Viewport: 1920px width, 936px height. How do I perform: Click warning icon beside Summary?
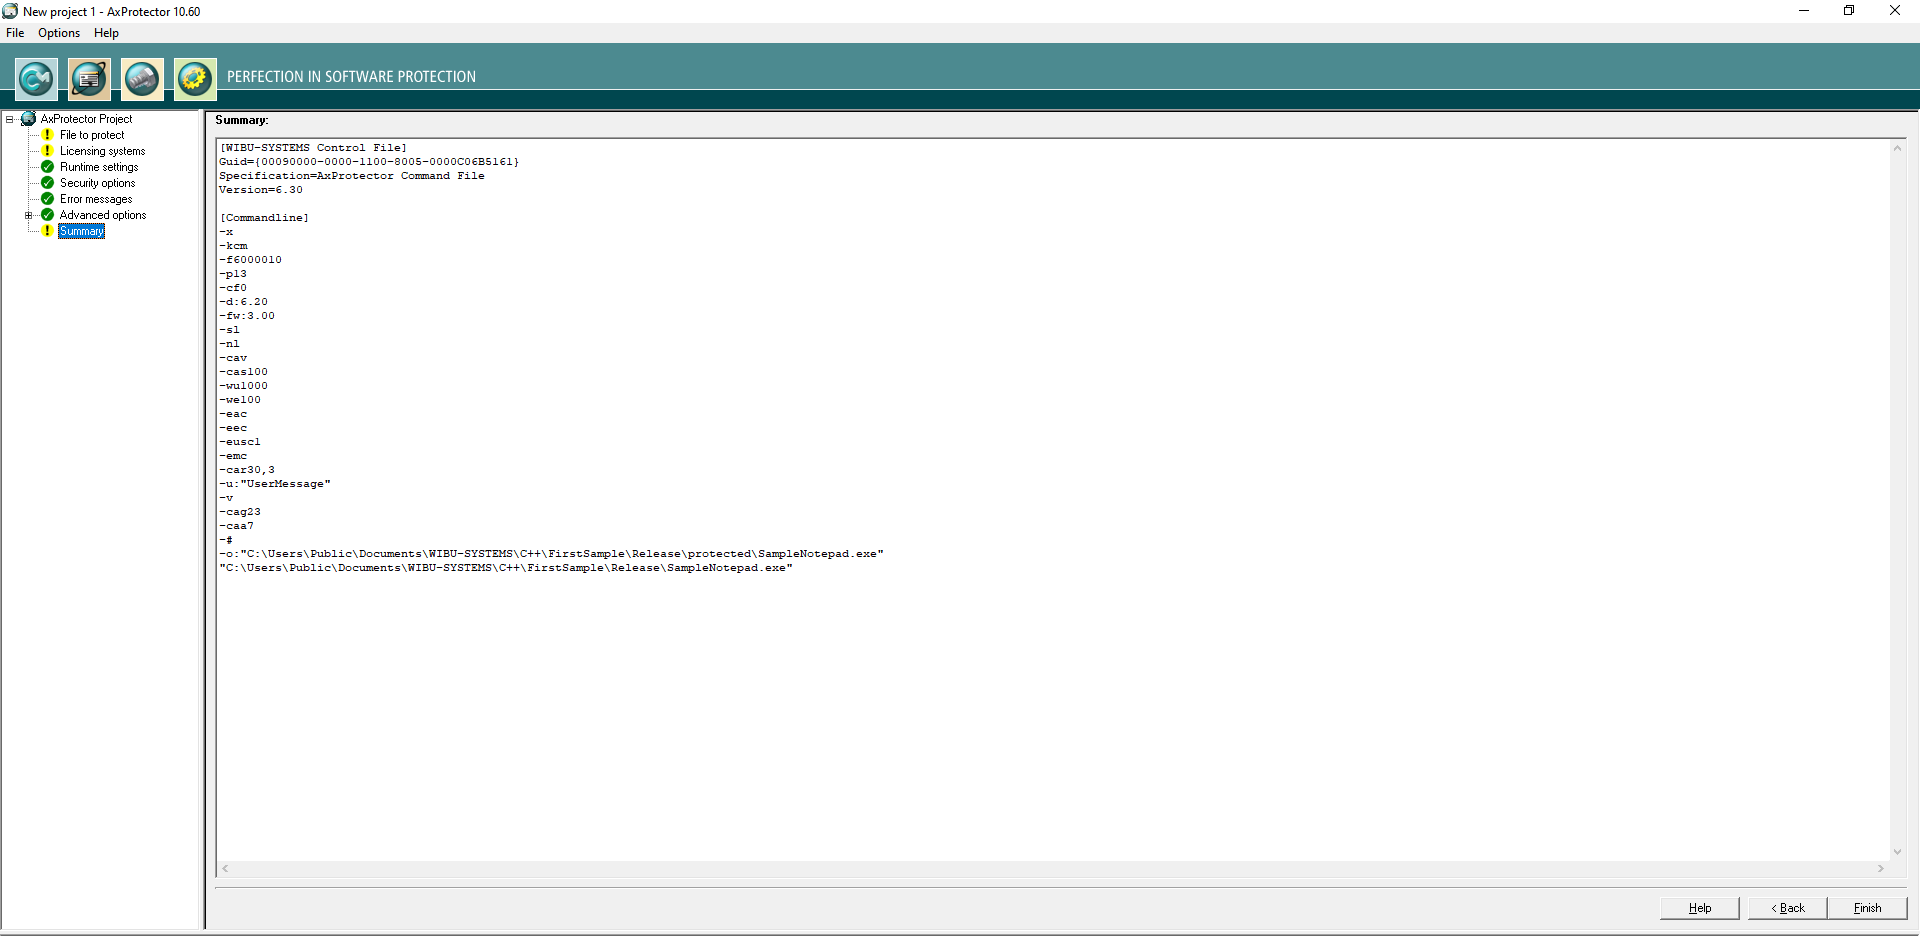coord(47,231)
